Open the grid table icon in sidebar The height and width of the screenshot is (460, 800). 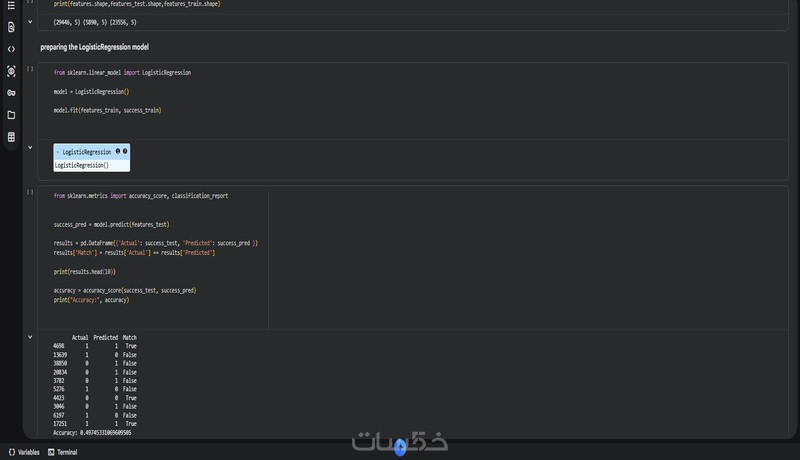click(x=11, y=137)
